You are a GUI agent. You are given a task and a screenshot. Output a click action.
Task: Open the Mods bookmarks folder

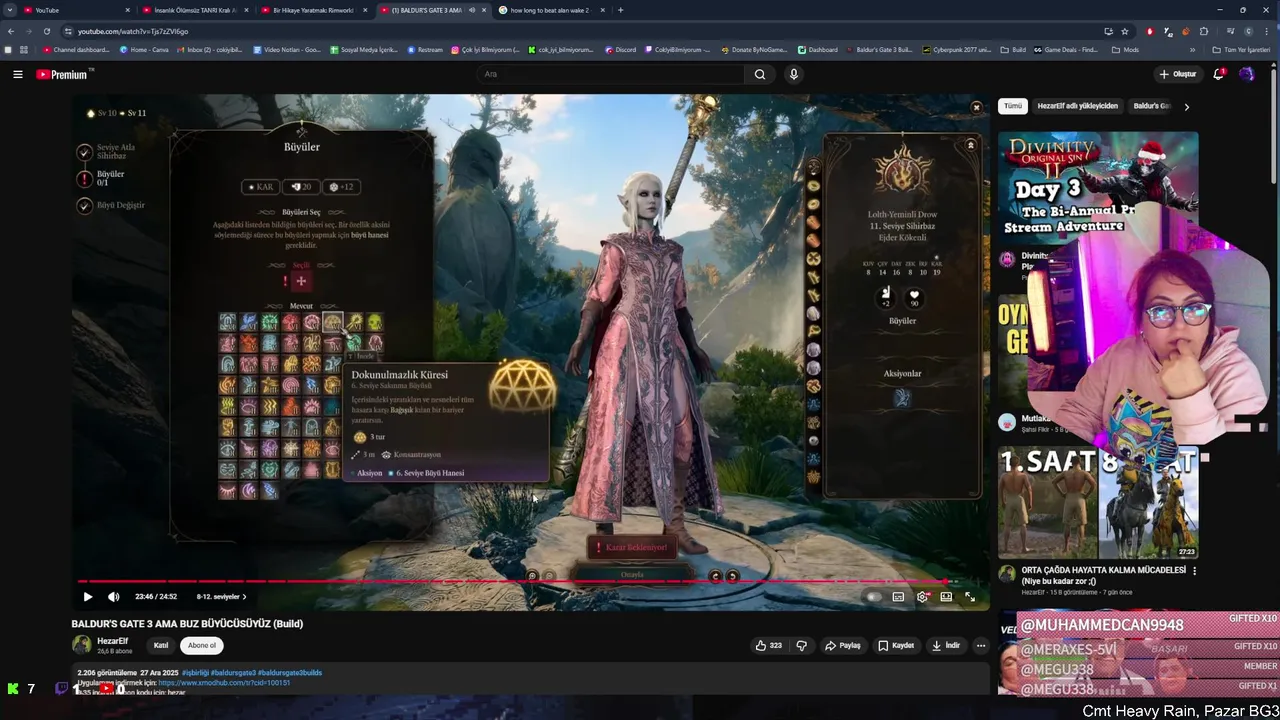(1125, 49)
